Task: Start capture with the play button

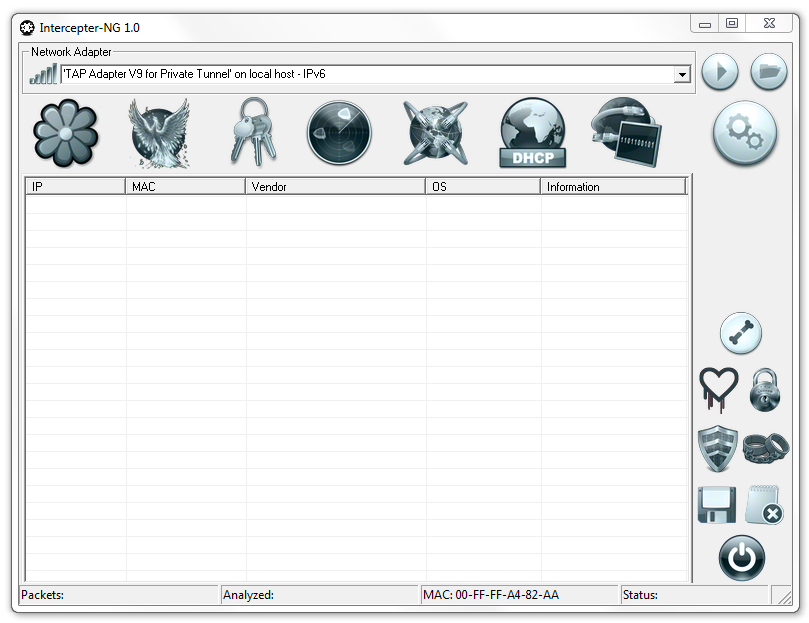Action: pyautogui.click(x=719, y=72)
